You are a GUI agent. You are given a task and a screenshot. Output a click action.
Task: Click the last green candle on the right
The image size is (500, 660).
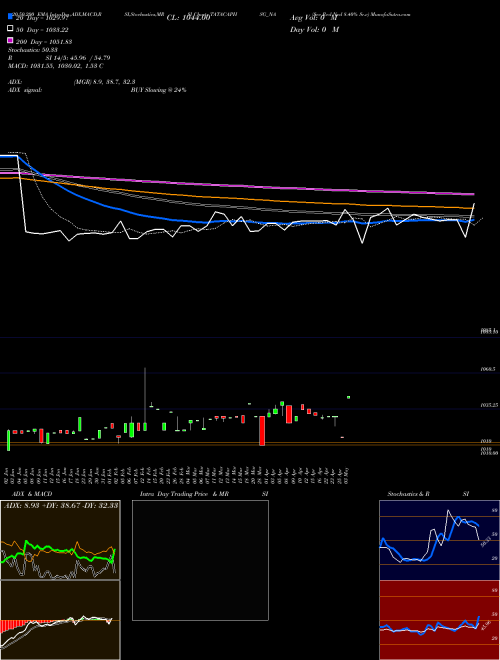[348, 397]
